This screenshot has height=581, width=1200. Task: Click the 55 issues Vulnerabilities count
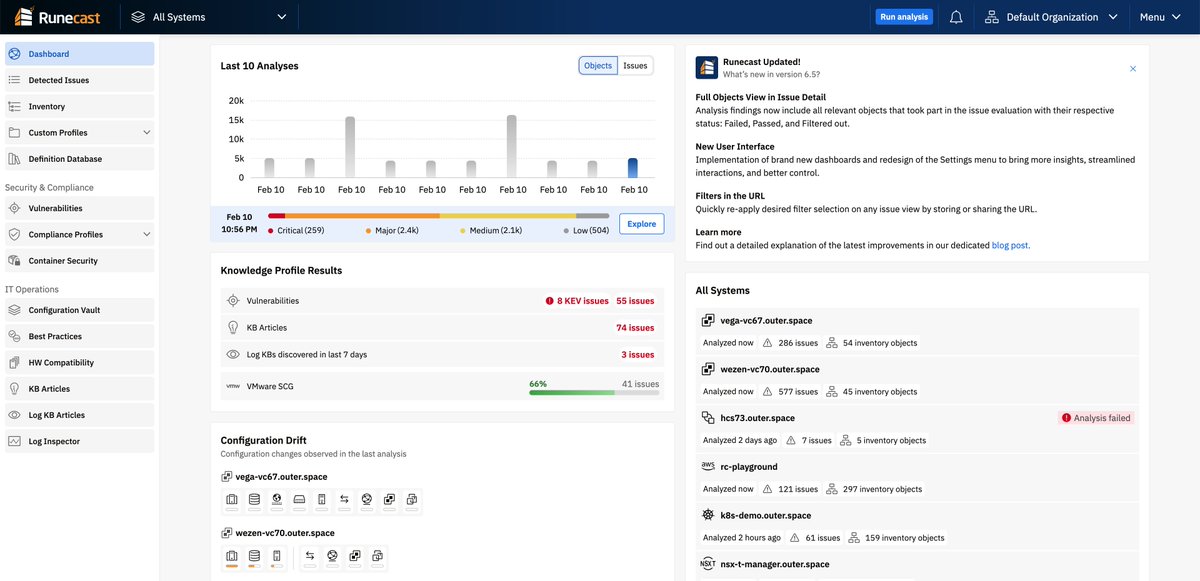pyautogui.click(x=635, y=300)
